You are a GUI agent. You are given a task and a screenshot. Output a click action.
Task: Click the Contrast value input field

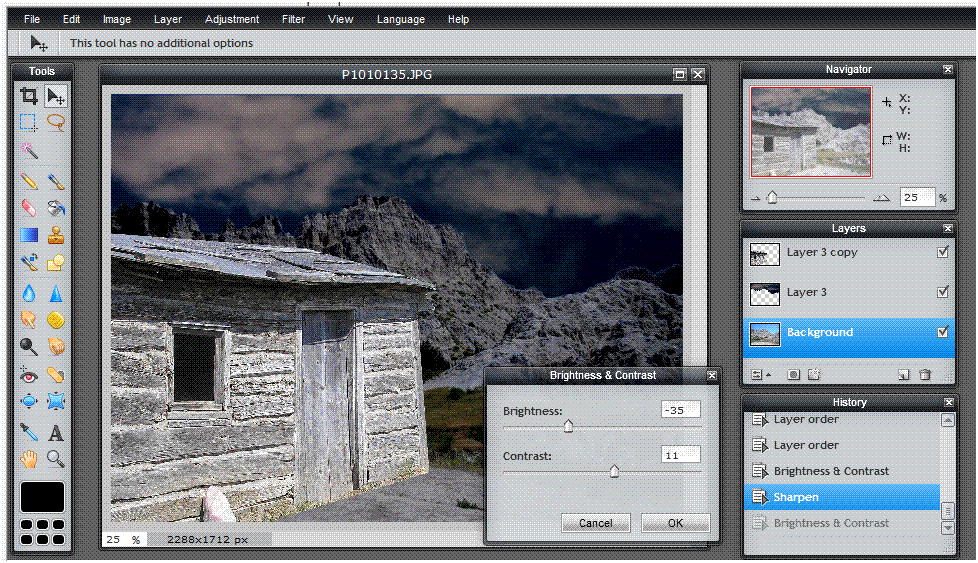point(680,455)
